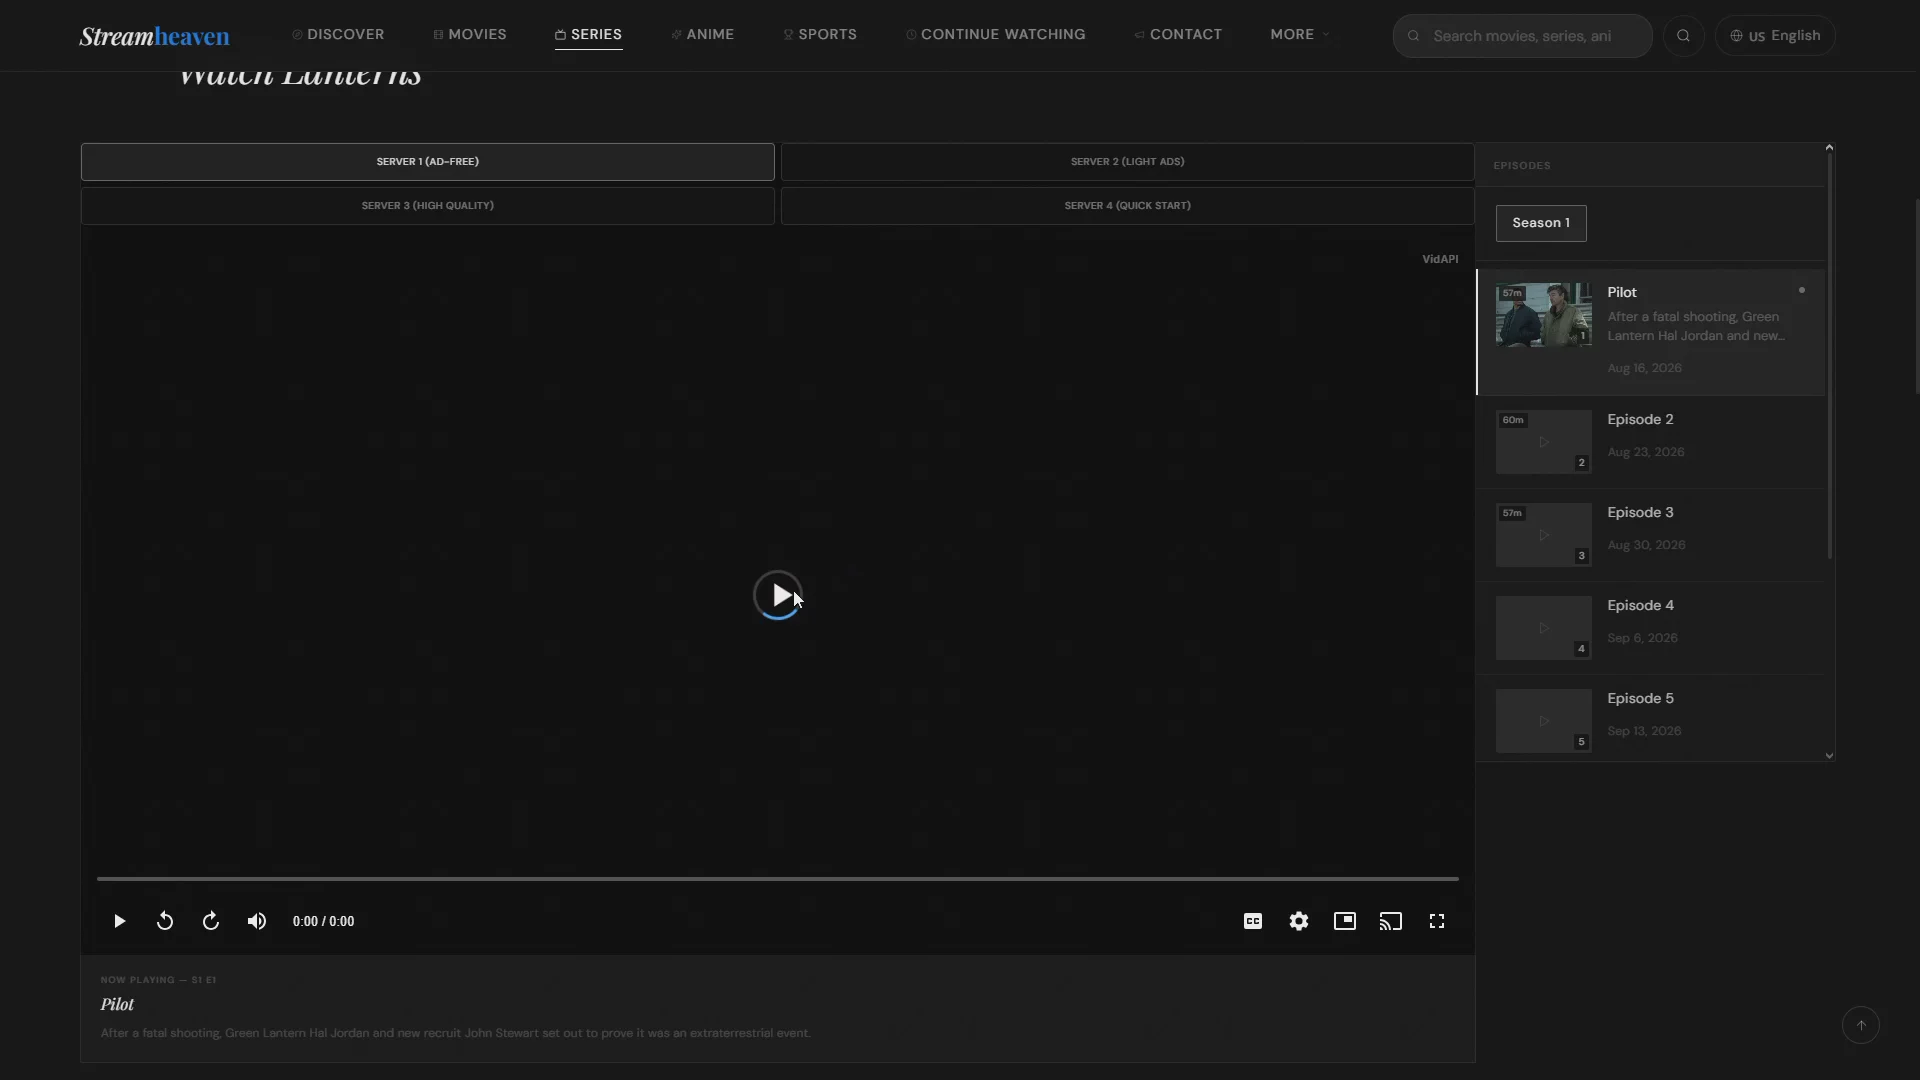Select Episode 3 title
The image size is (1920, 1080).
1640,513
